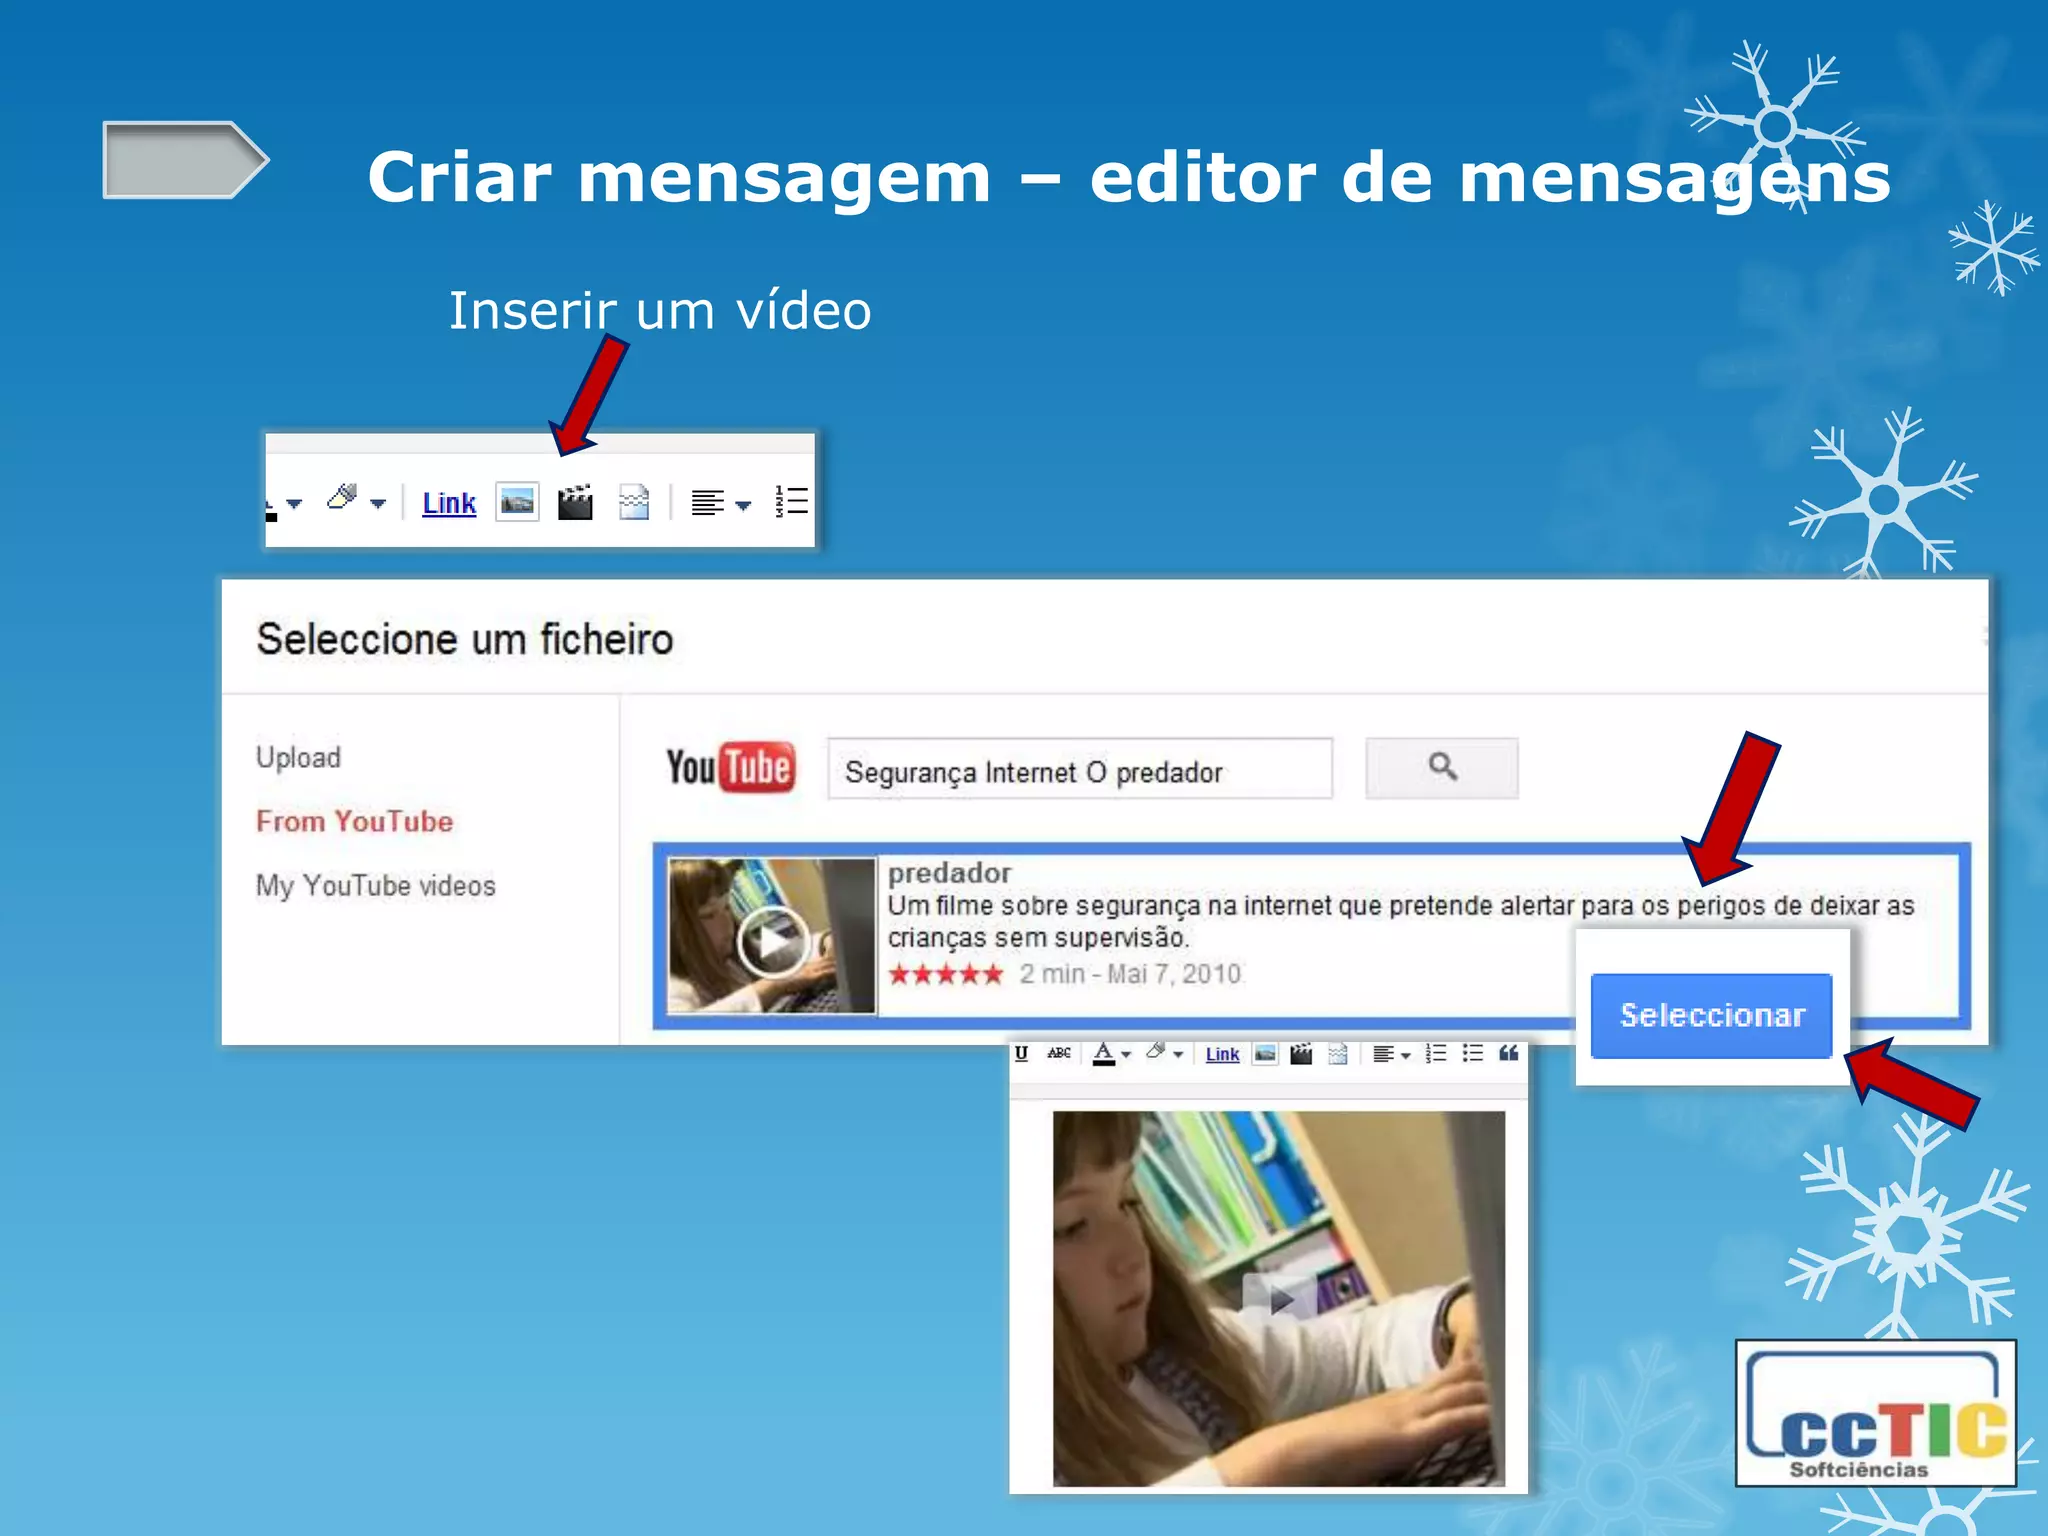Click the five-star rating of predador video
This screenshot has height=1536, width=2048.
(945, 974)
